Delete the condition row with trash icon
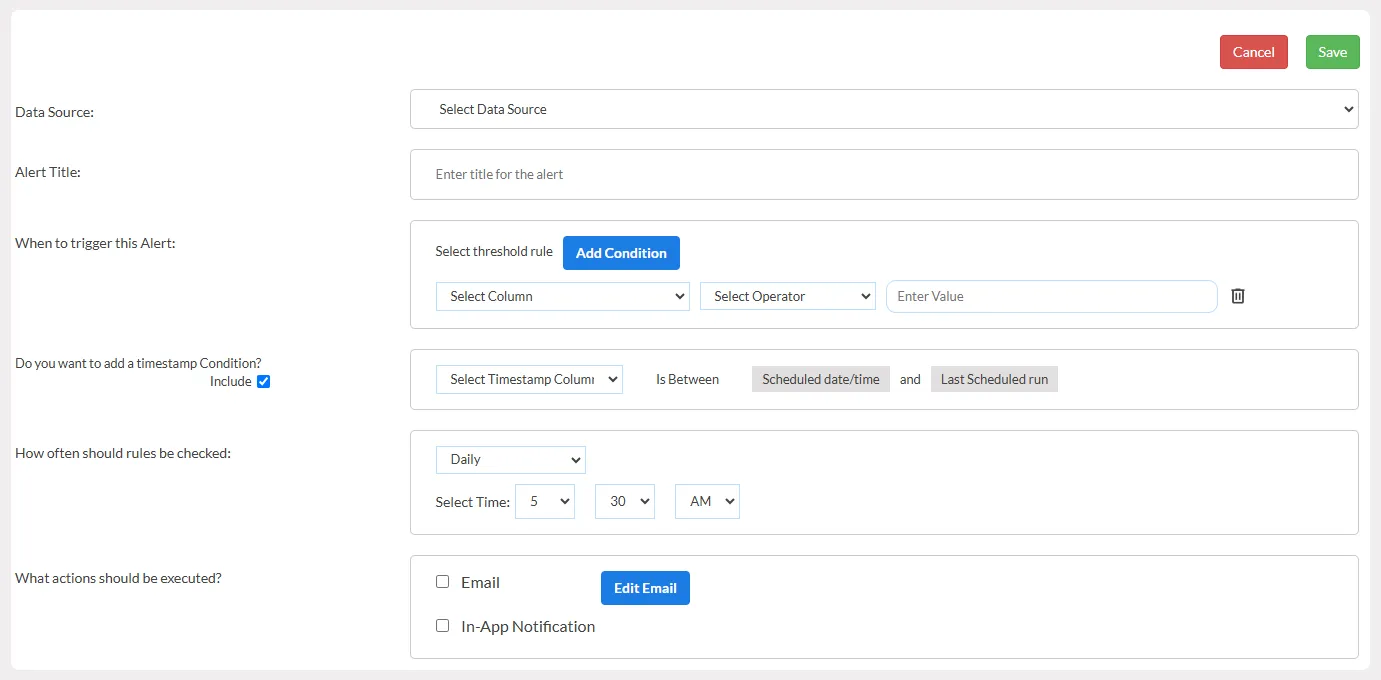The width and height of the screenshot is (1381, 680). pyautogui.click(x=1237, y=296)
